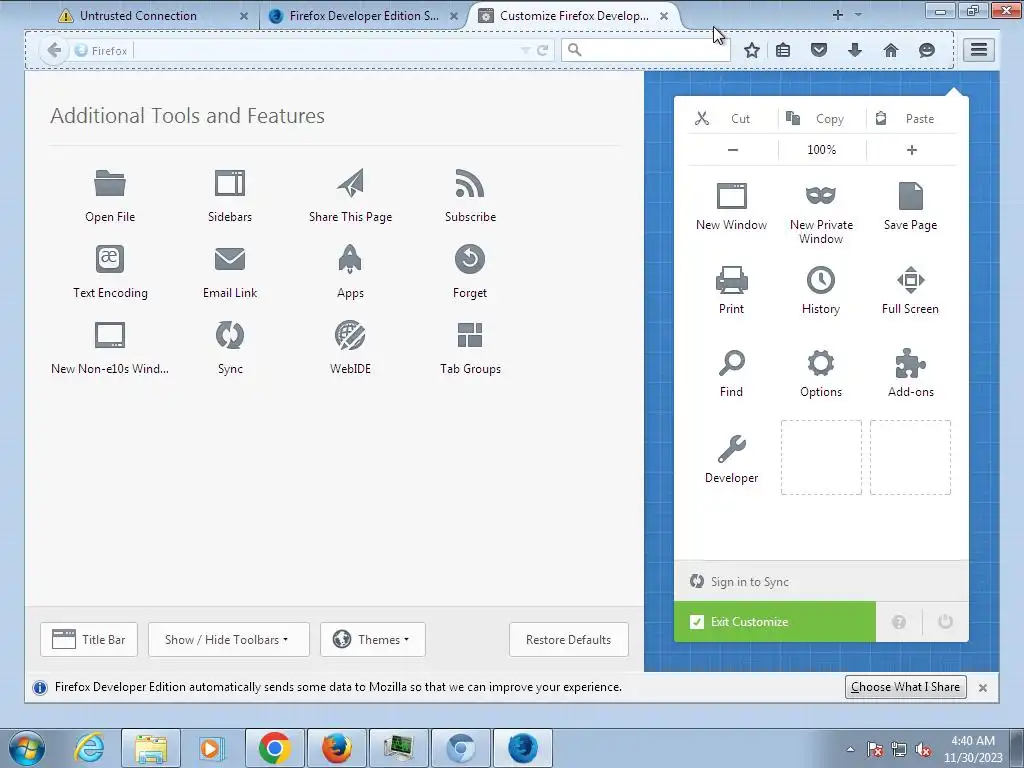Switch to the Firefox Developer Edition tab

click(364, 16)
